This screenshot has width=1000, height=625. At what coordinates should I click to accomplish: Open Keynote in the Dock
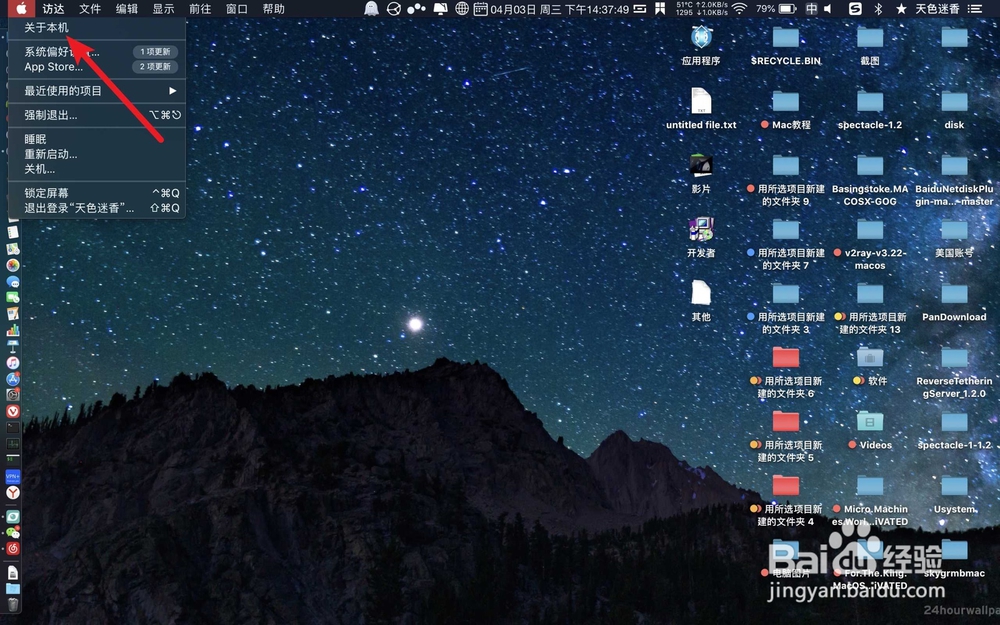(x=13, y=346)
